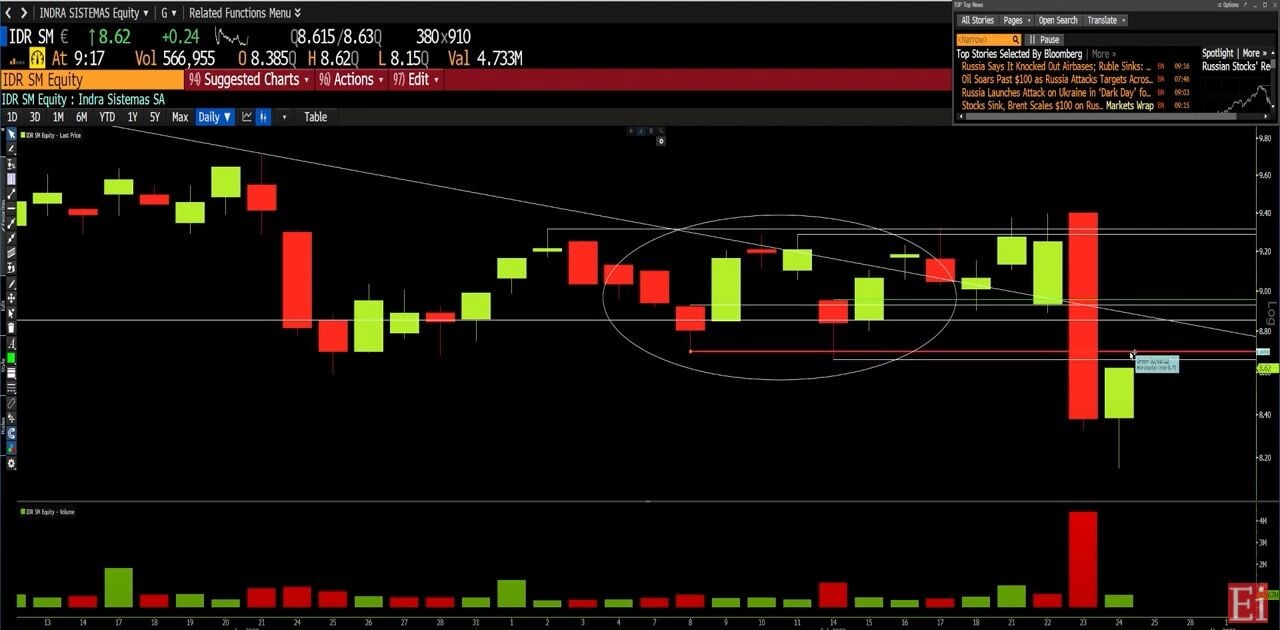Open Suggested Charts menu
Viewport: 1280px width, 630px height.
click(249, 80)
